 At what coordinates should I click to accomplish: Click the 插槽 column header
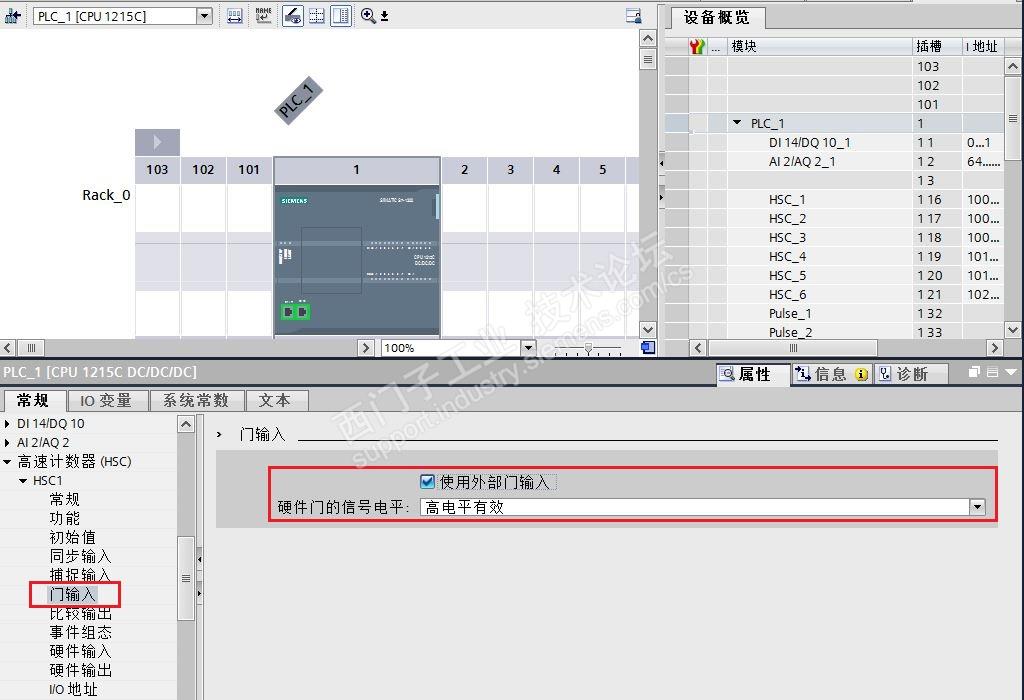pos(936,46)
